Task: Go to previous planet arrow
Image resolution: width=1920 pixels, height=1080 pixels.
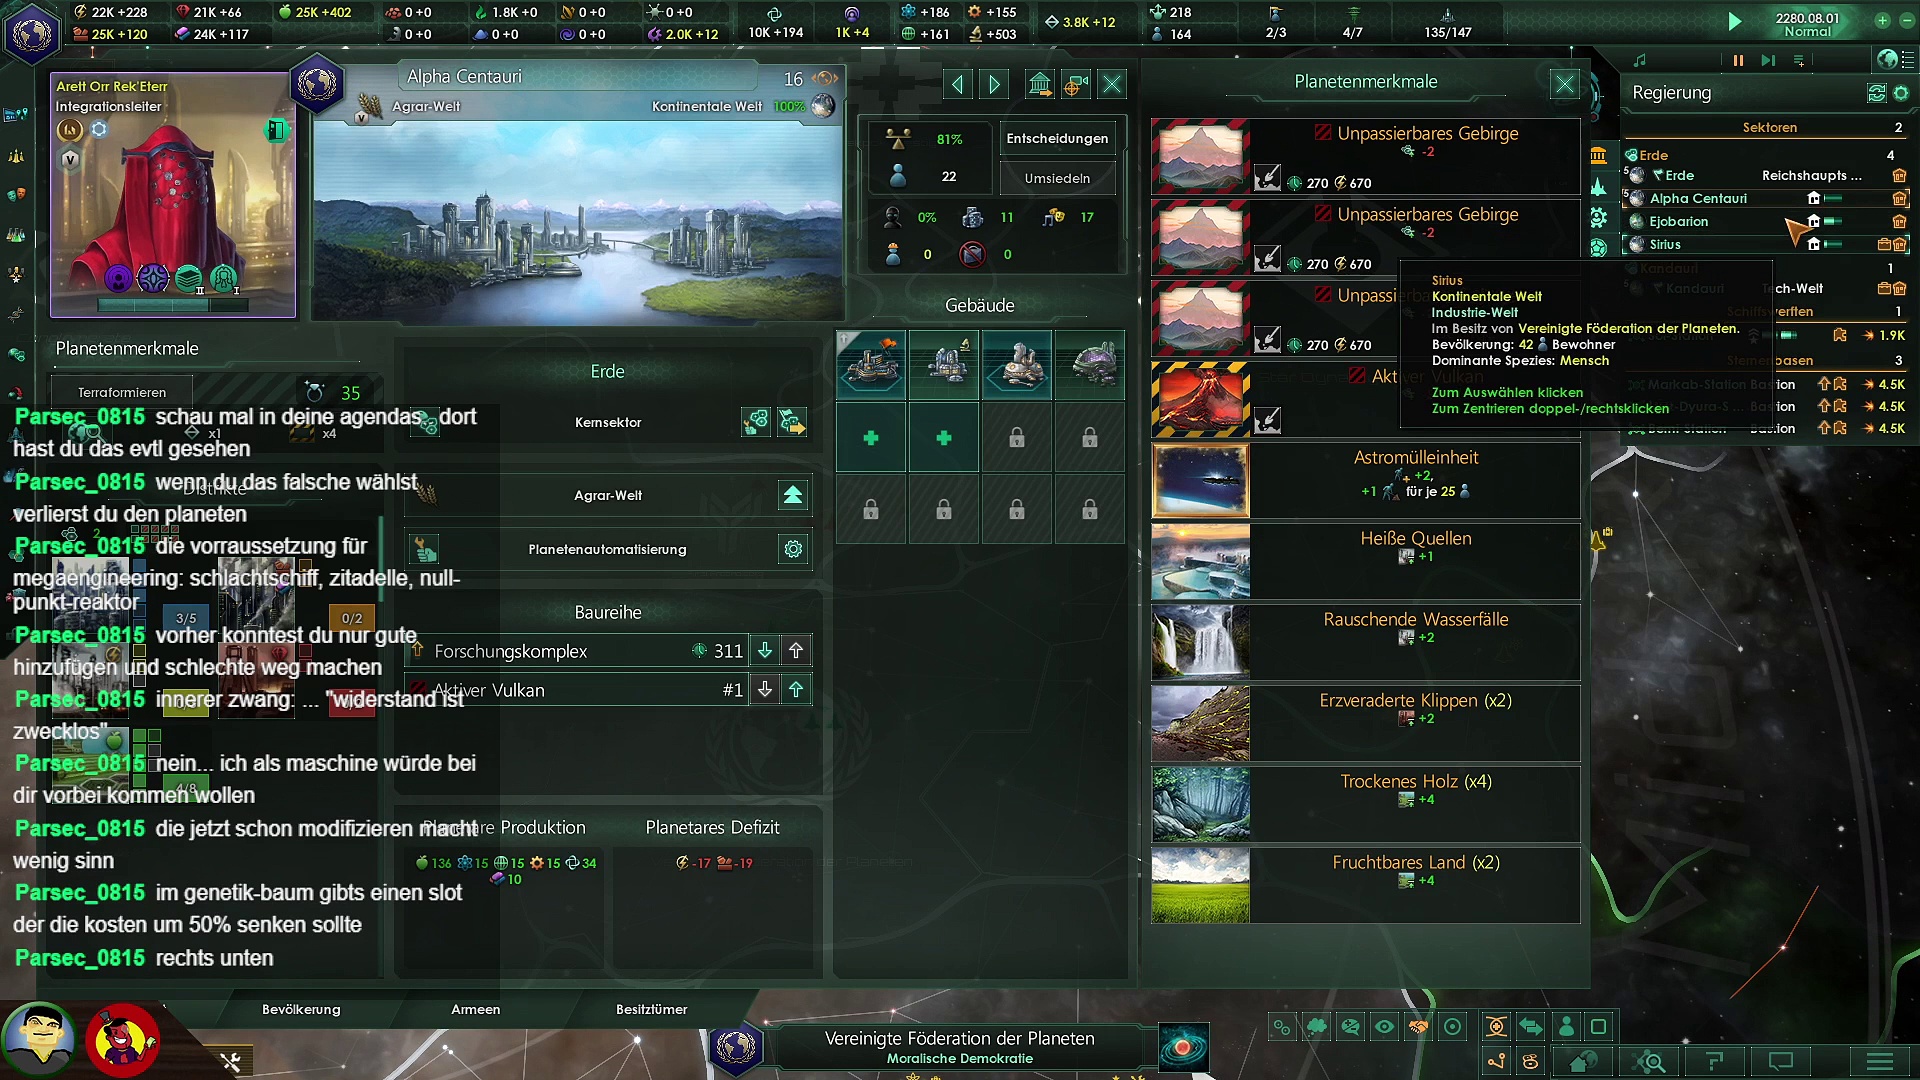Action: coord(957,85)
